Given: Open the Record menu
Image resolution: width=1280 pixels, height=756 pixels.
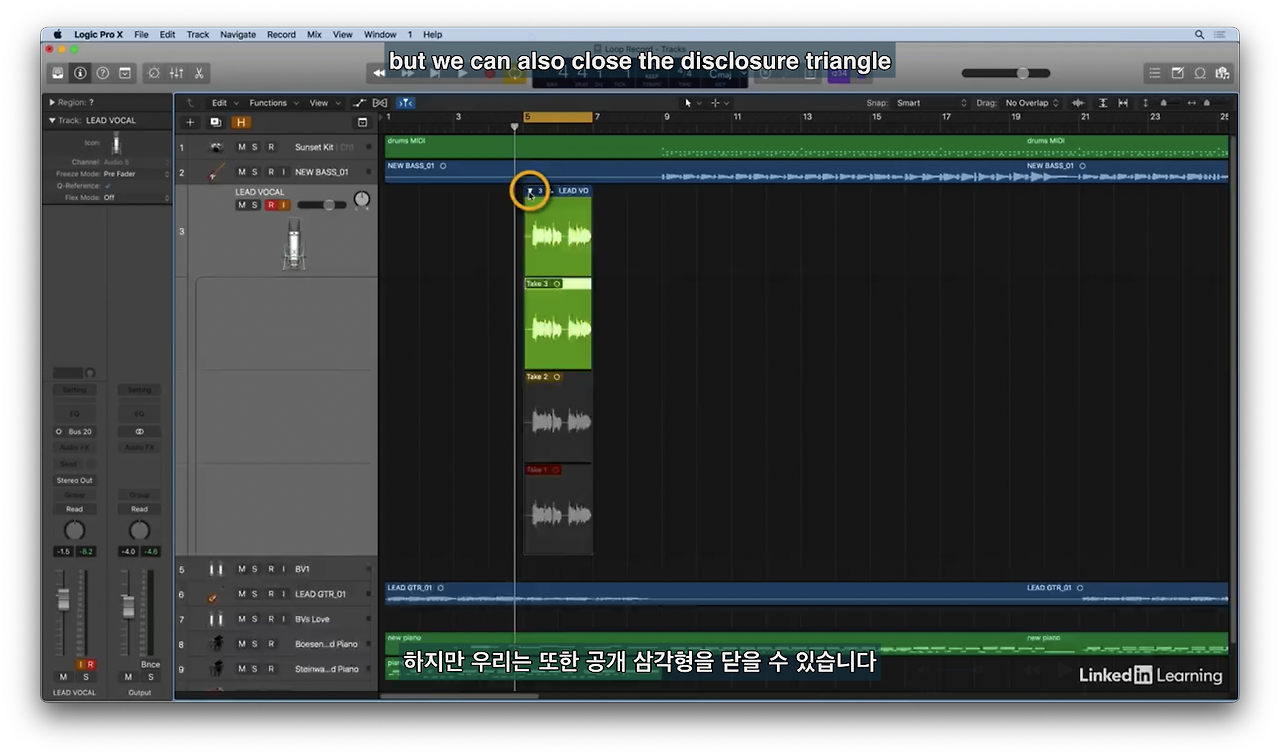Looking at the screenshot, I should point(281,34).
